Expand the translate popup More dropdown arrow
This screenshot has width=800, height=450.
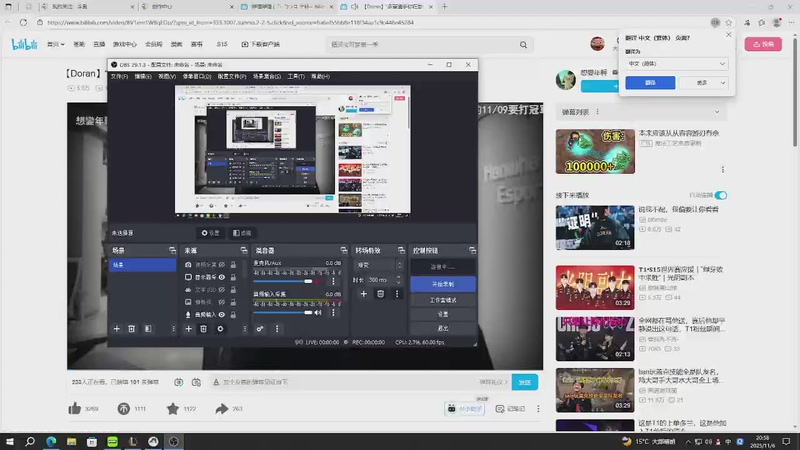click(723, 83)
